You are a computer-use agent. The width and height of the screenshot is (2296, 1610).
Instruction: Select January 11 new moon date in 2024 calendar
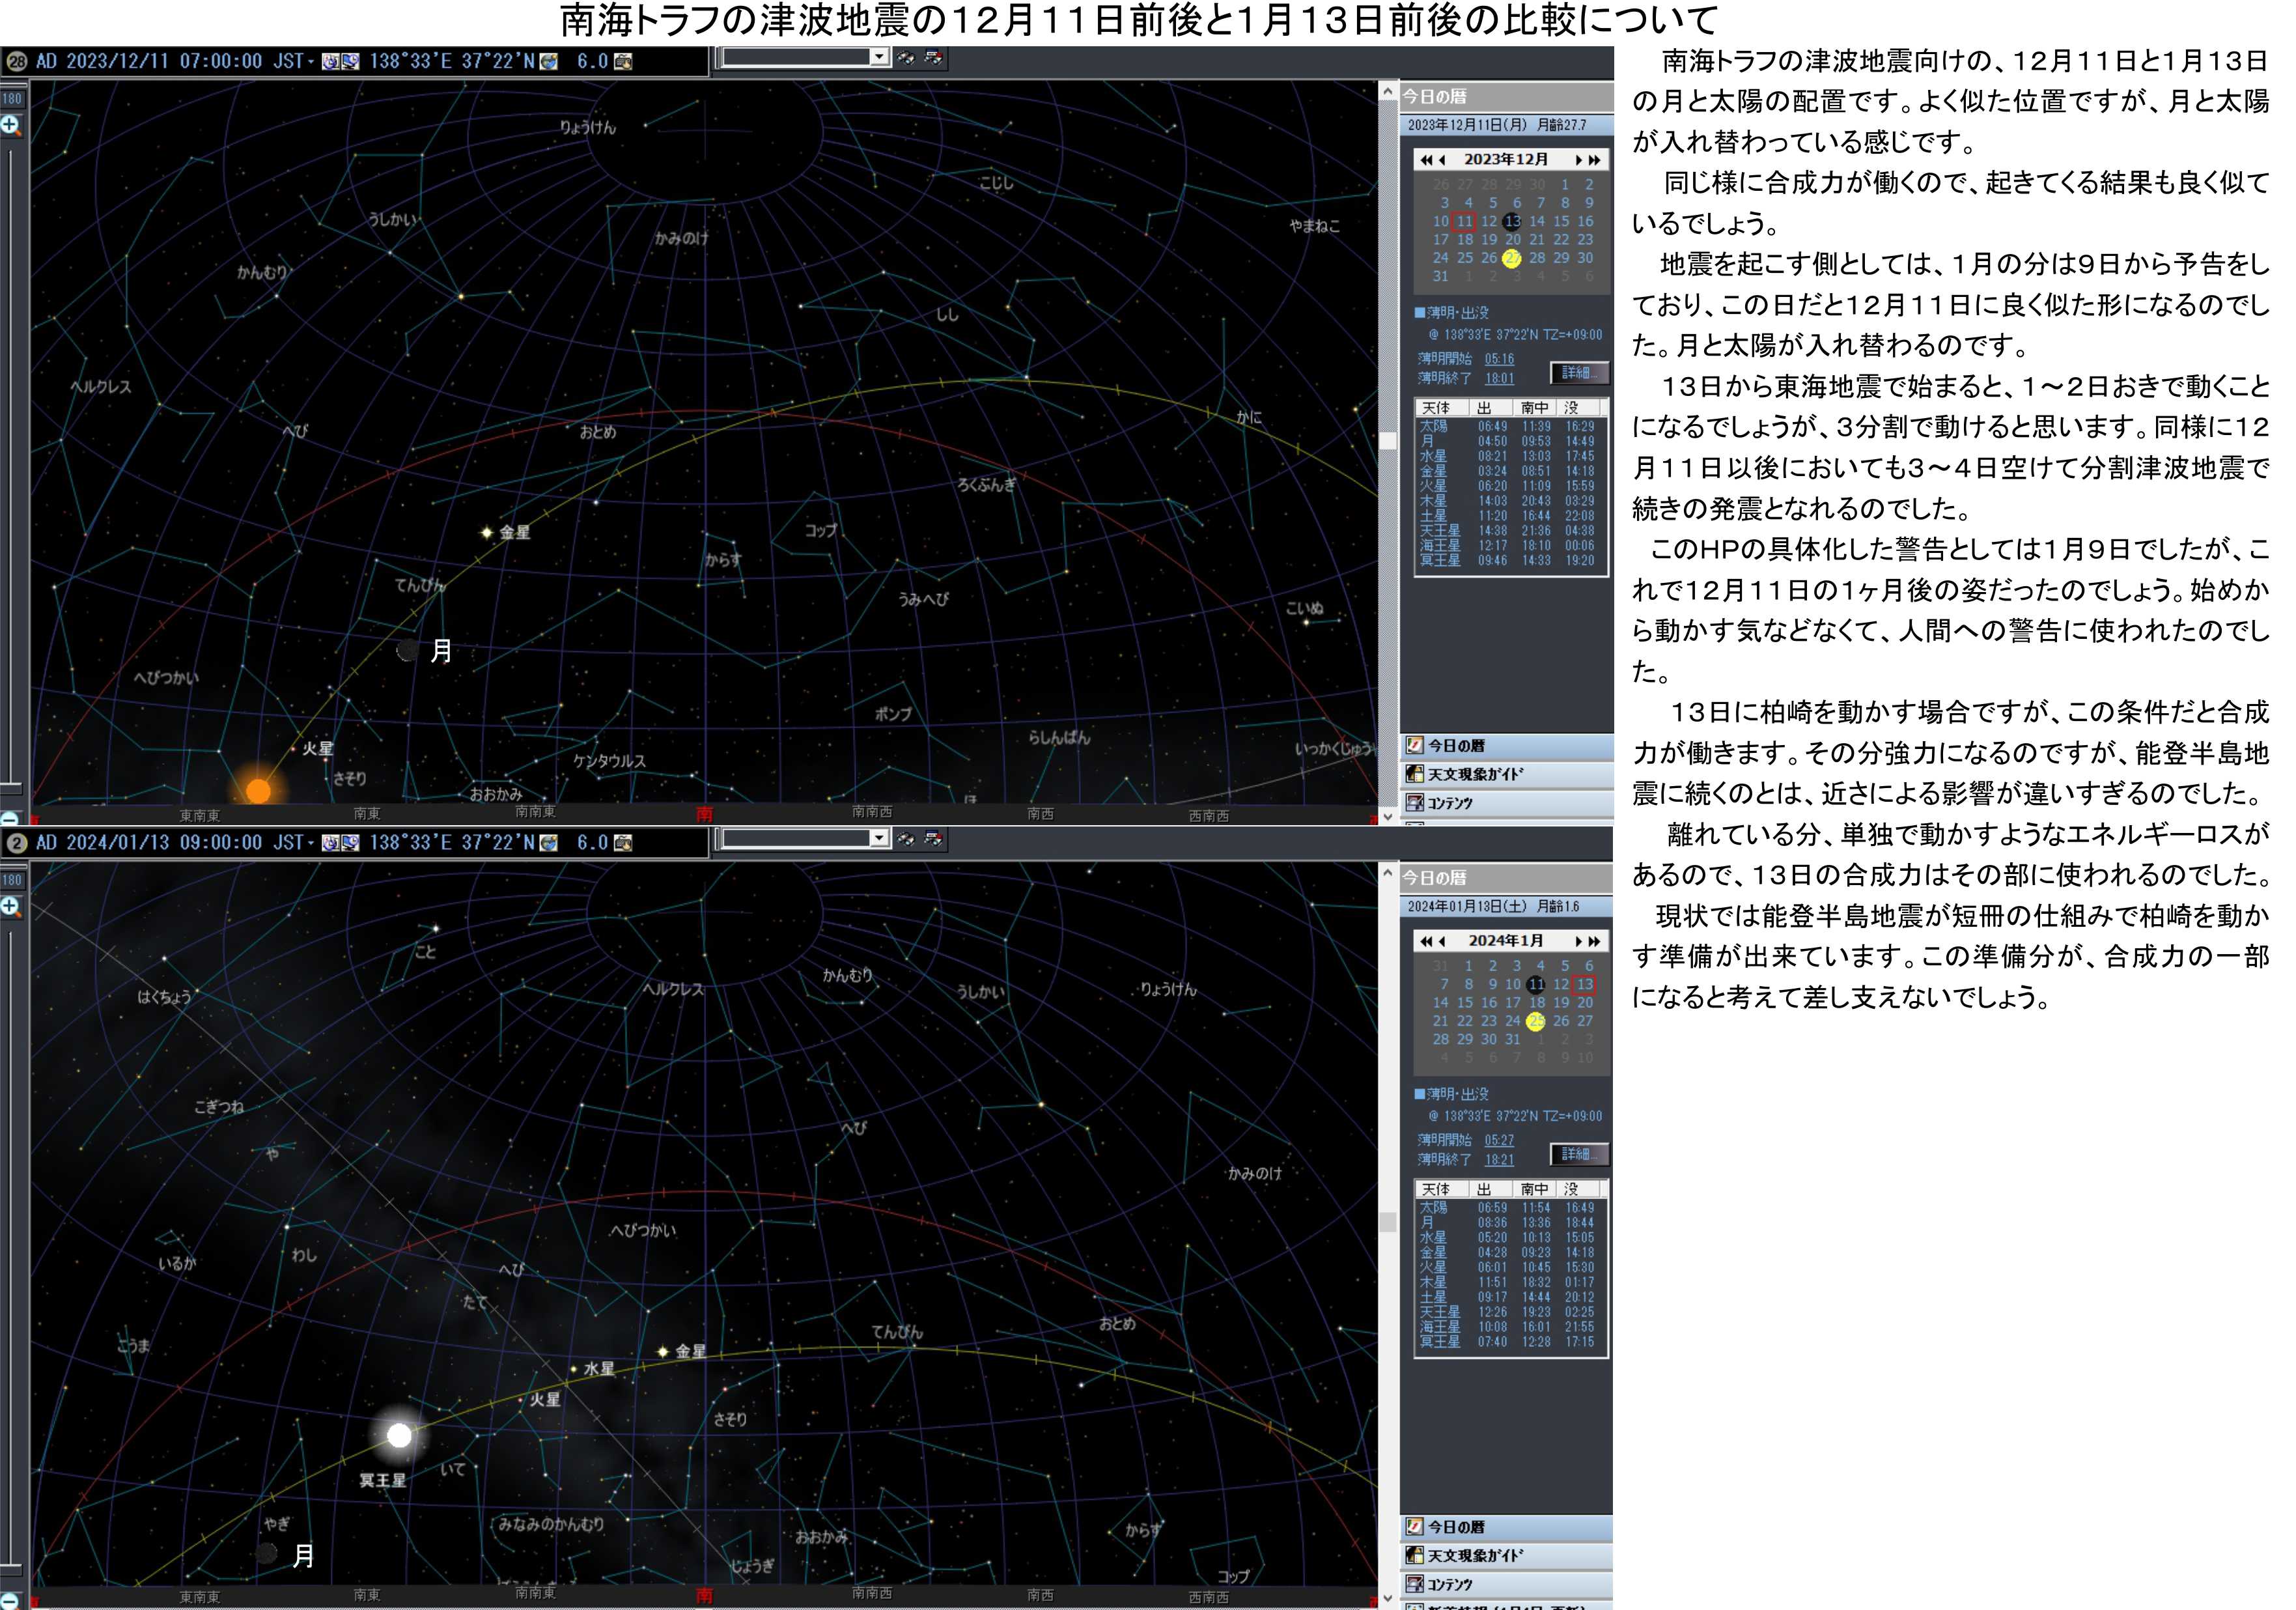point(1536,985)
